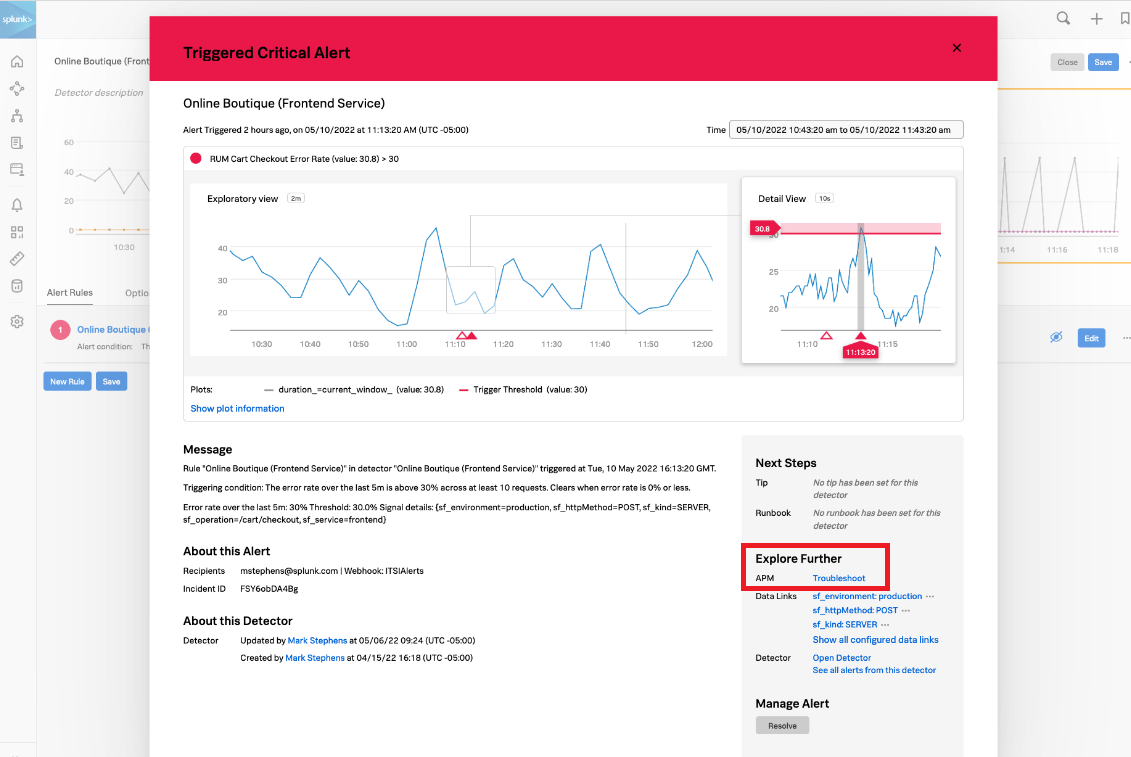Open the sf_environment: production data link
Image resolution: width=1131 pixels, height=757 pixels.
pyautogui.click(x=867, y=596)
